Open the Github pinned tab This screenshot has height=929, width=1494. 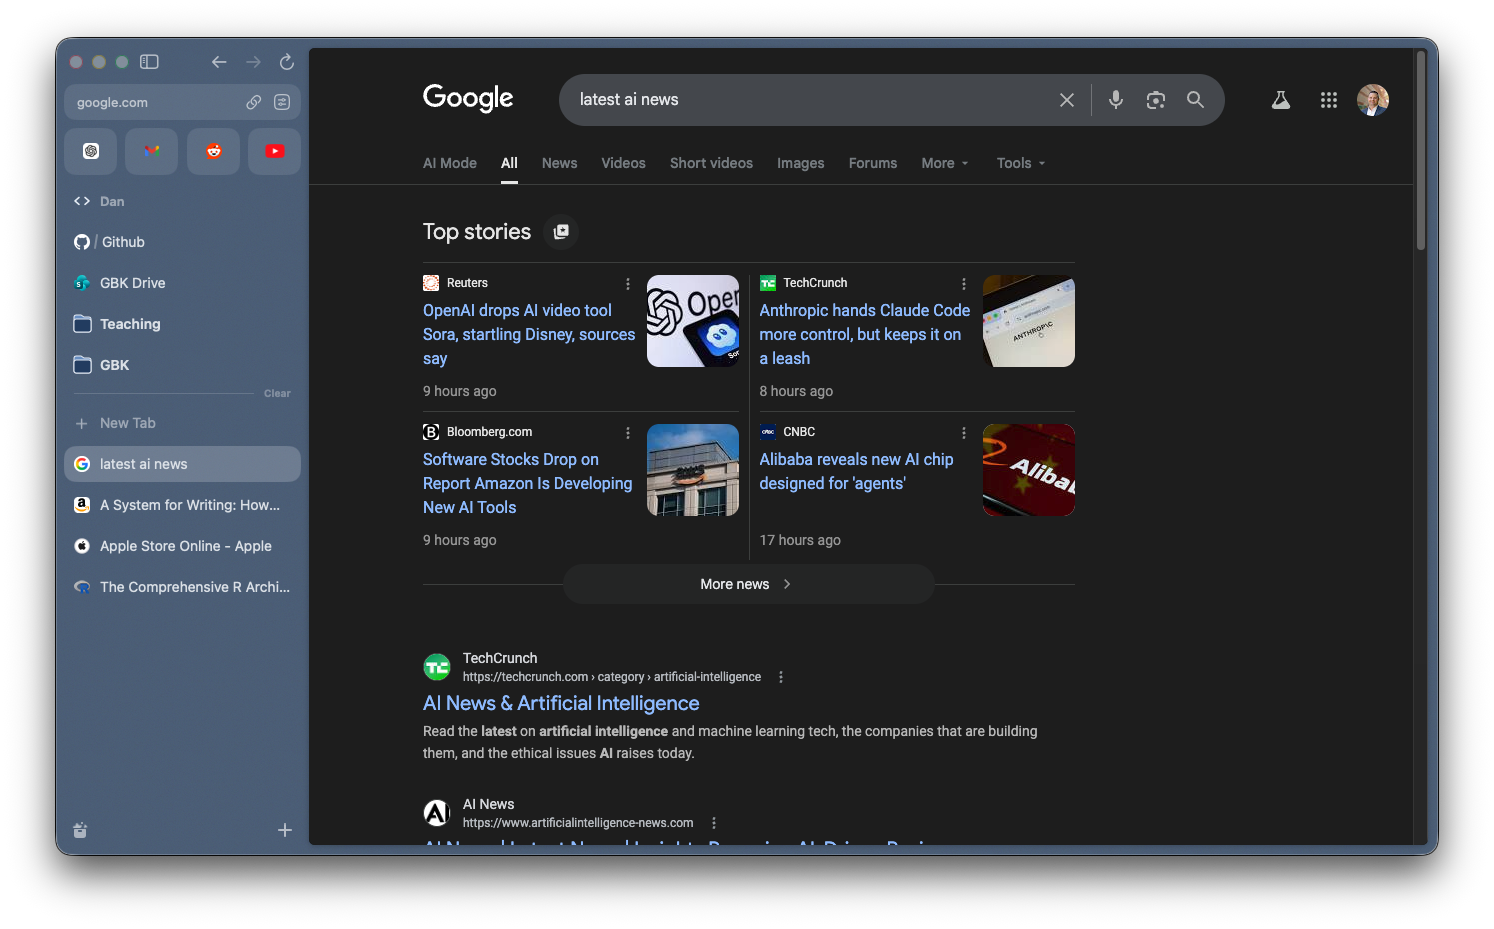point(182,242)
